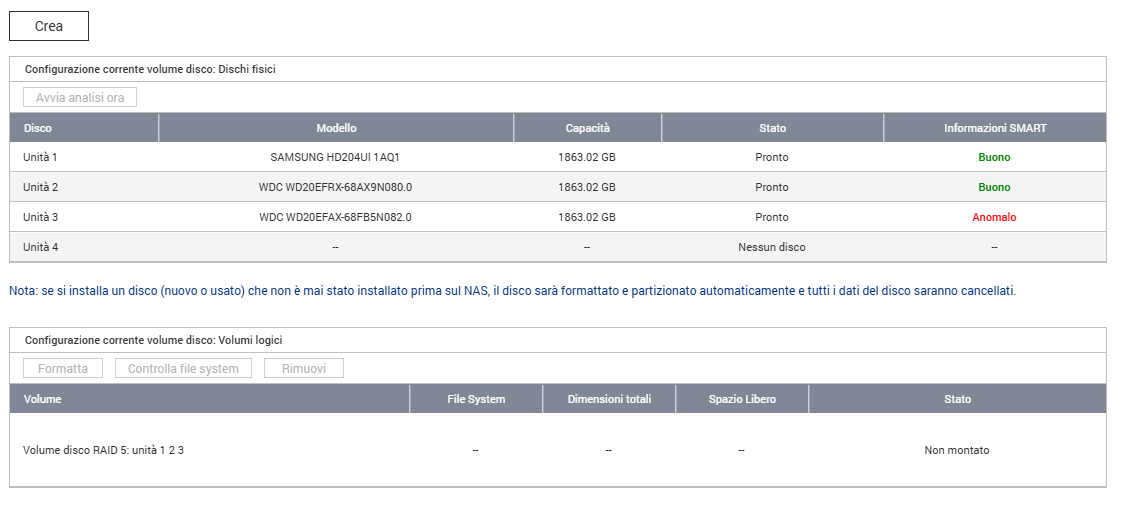Select the Unità 3 disk row
The height and width of the screenshot is (513, 1122).
[x=41, y=218]
